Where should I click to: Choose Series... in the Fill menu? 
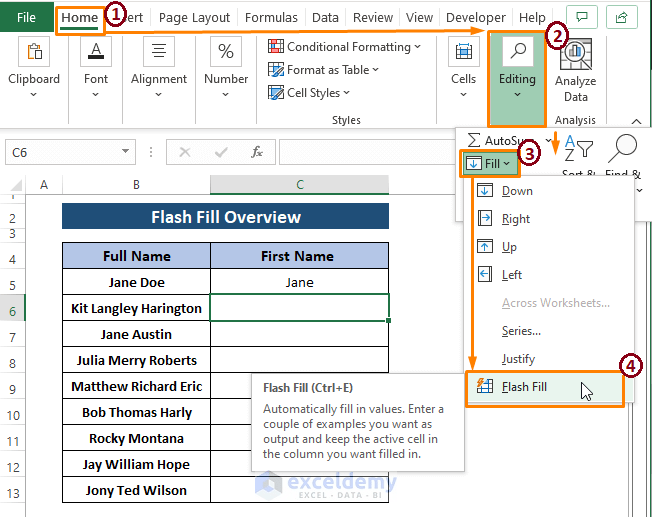coord(550,331)
